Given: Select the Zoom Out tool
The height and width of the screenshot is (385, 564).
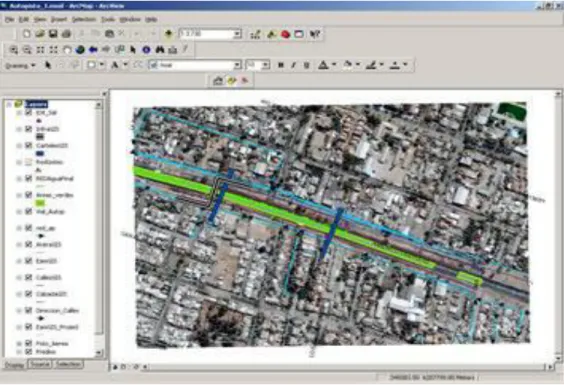Looking at the screenshot, I should 27,50.
